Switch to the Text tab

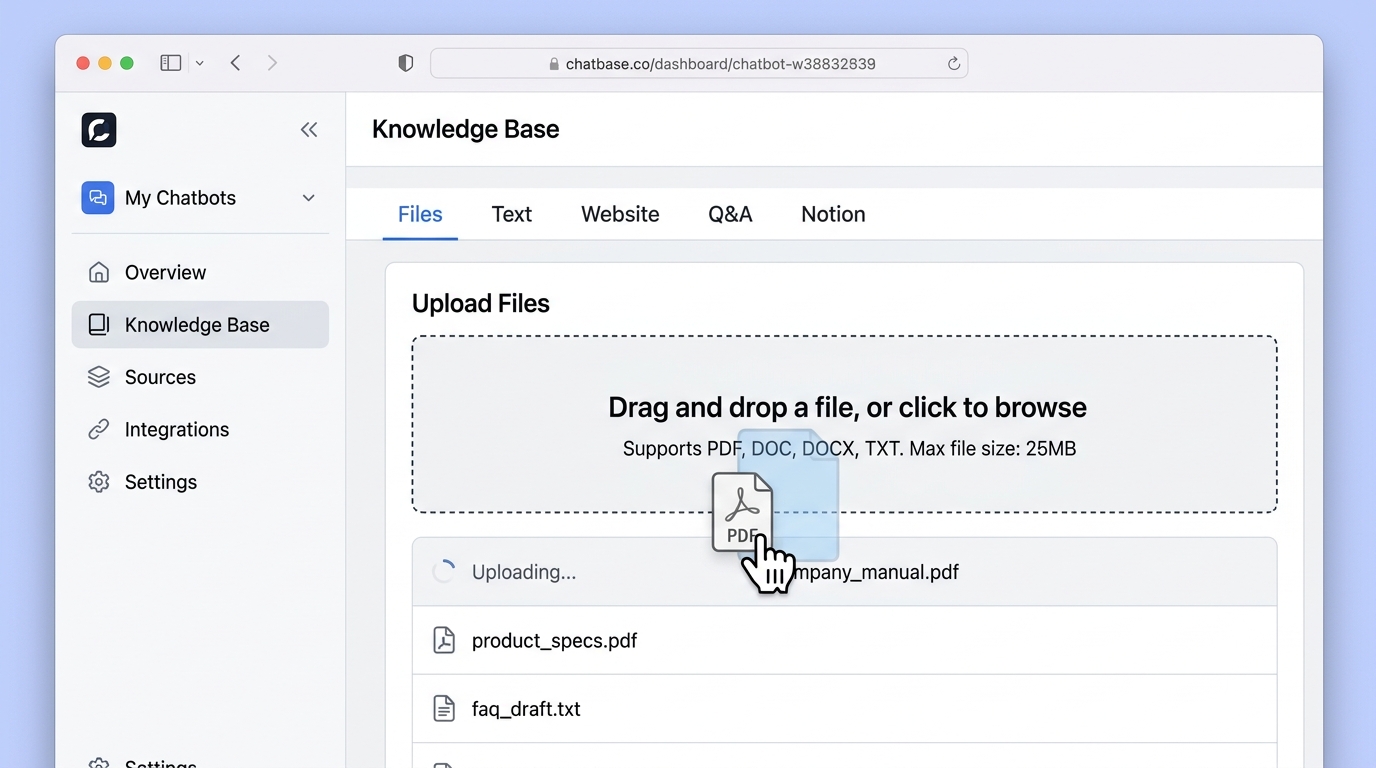(x=511, y=214)
